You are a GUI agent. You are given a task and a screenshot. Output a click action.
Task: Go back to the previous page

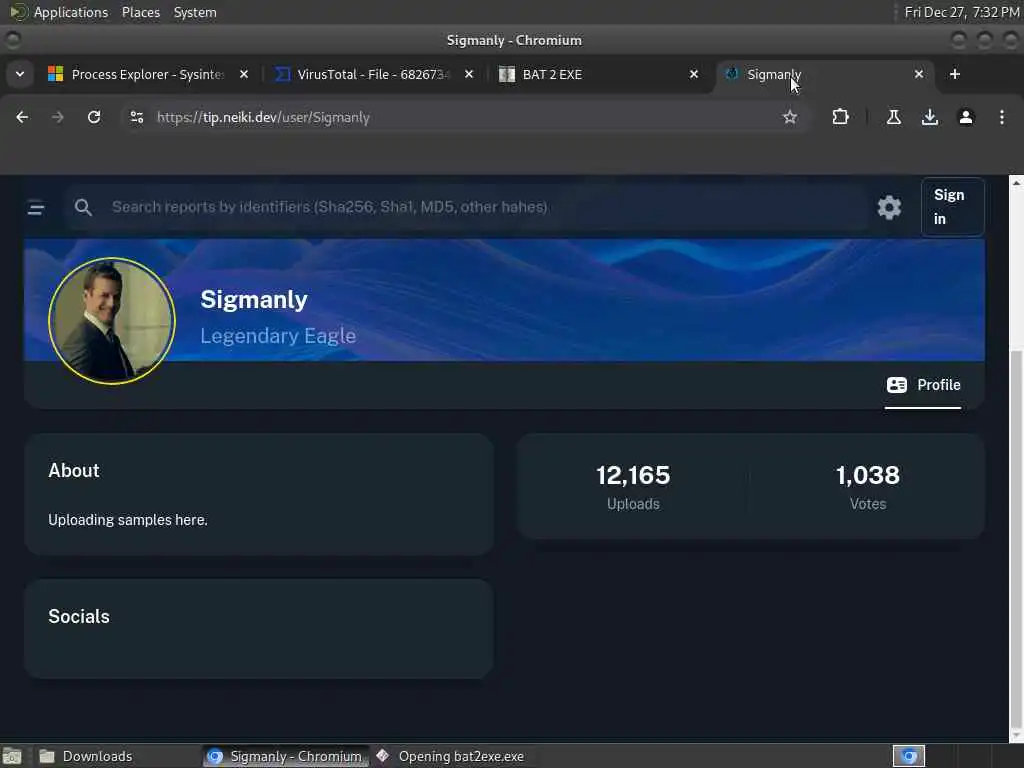(x=22, y=117)
